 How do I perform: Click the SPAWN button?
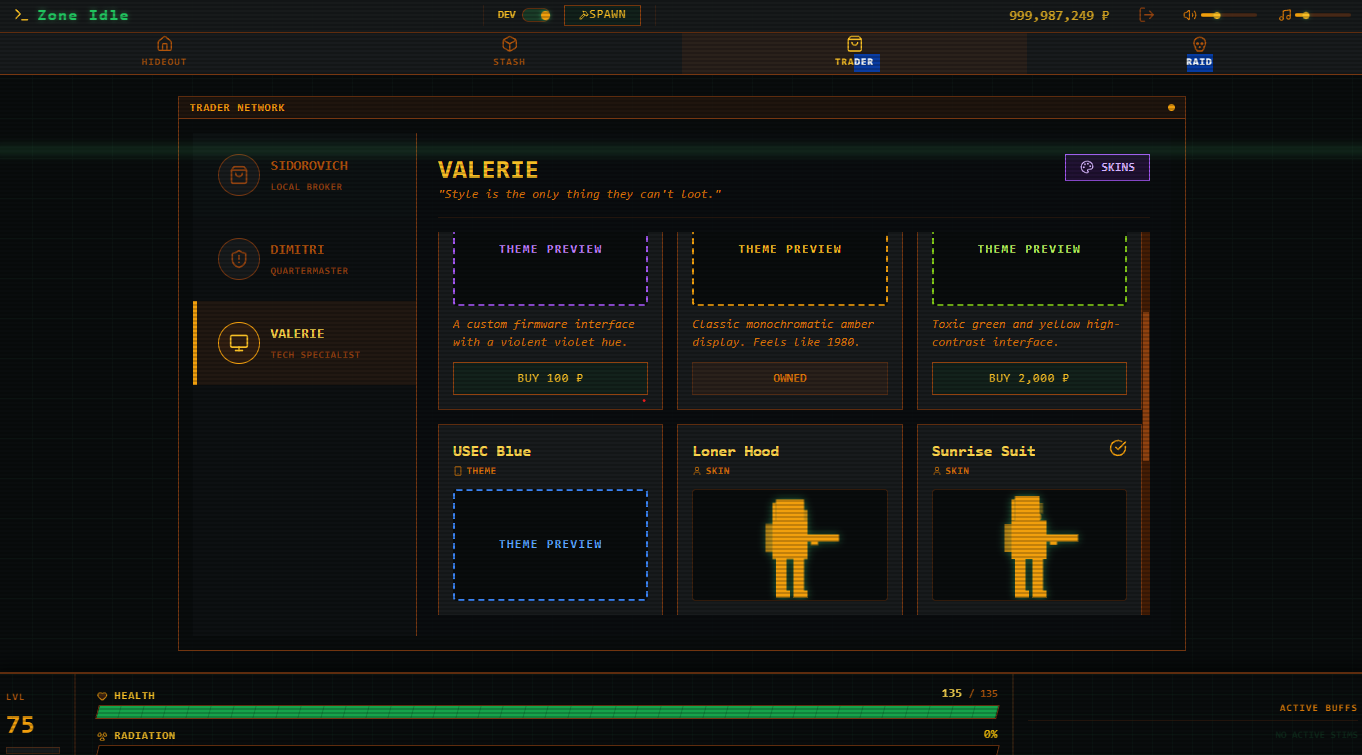pos(602,15)
